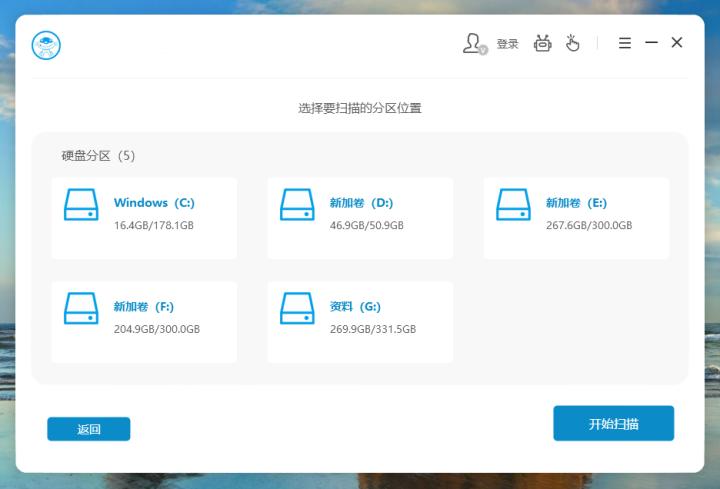This screenshot has width=720, height=489.
Task: Click the app logo icon
Action: click(x=46, y=45)
